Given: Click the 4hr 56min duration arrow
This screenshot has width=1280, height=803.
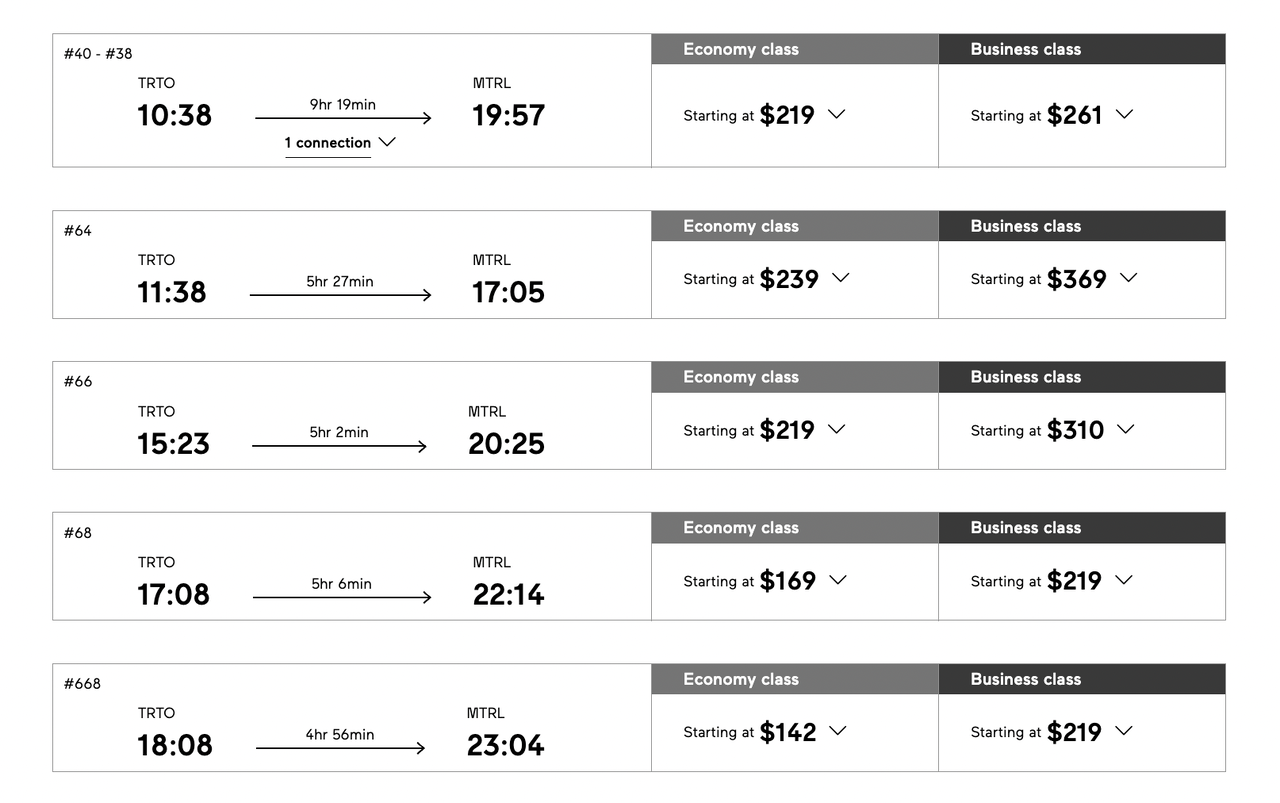Looking at the screenshot, I should coord(341,748).
